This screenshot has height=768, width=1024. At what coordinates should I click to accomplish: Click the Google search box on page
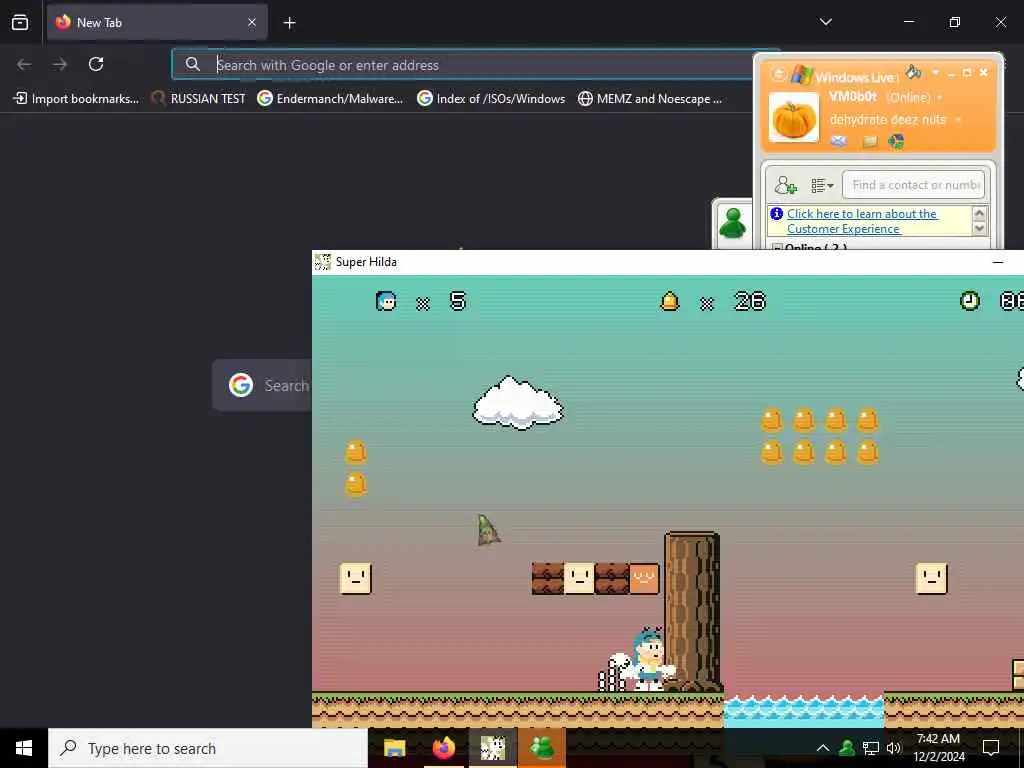(262, 385)
